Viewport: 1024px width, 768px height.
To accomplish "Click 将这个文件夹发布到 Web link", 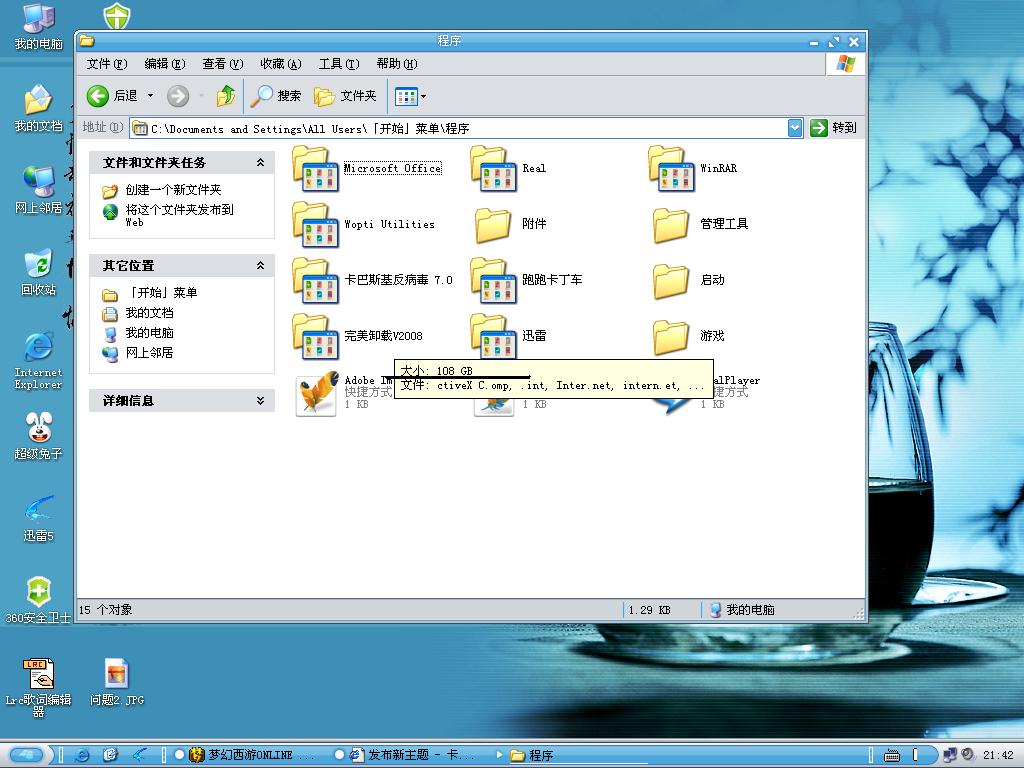I will point(180,215).
